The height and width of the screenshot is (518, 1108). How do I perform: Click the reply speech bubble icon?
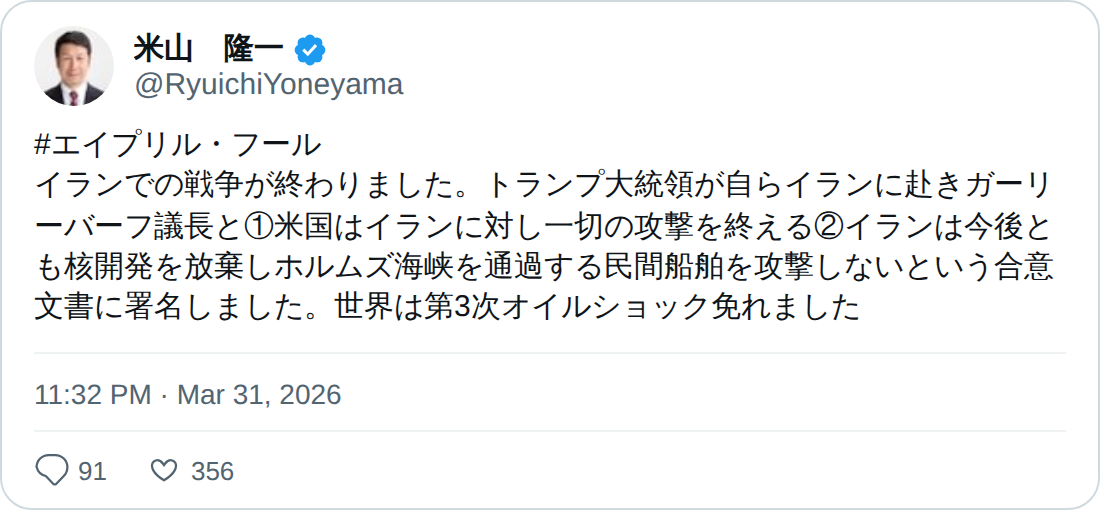(x=51, y=470)
